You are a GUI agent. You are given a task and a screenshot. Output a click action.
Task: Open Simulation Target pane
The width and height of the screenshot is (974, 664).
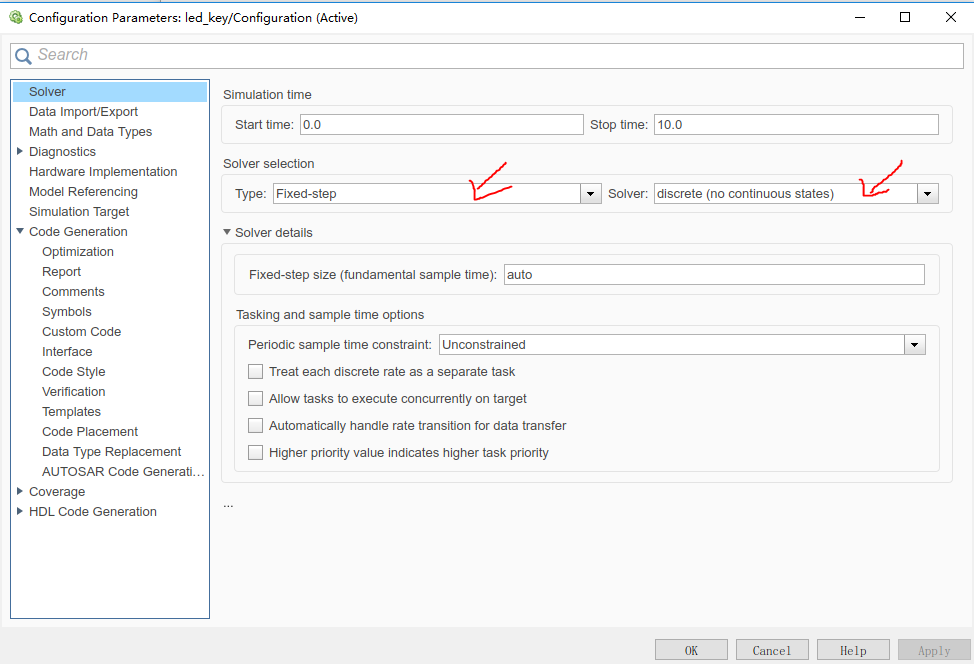pos(79,212)
